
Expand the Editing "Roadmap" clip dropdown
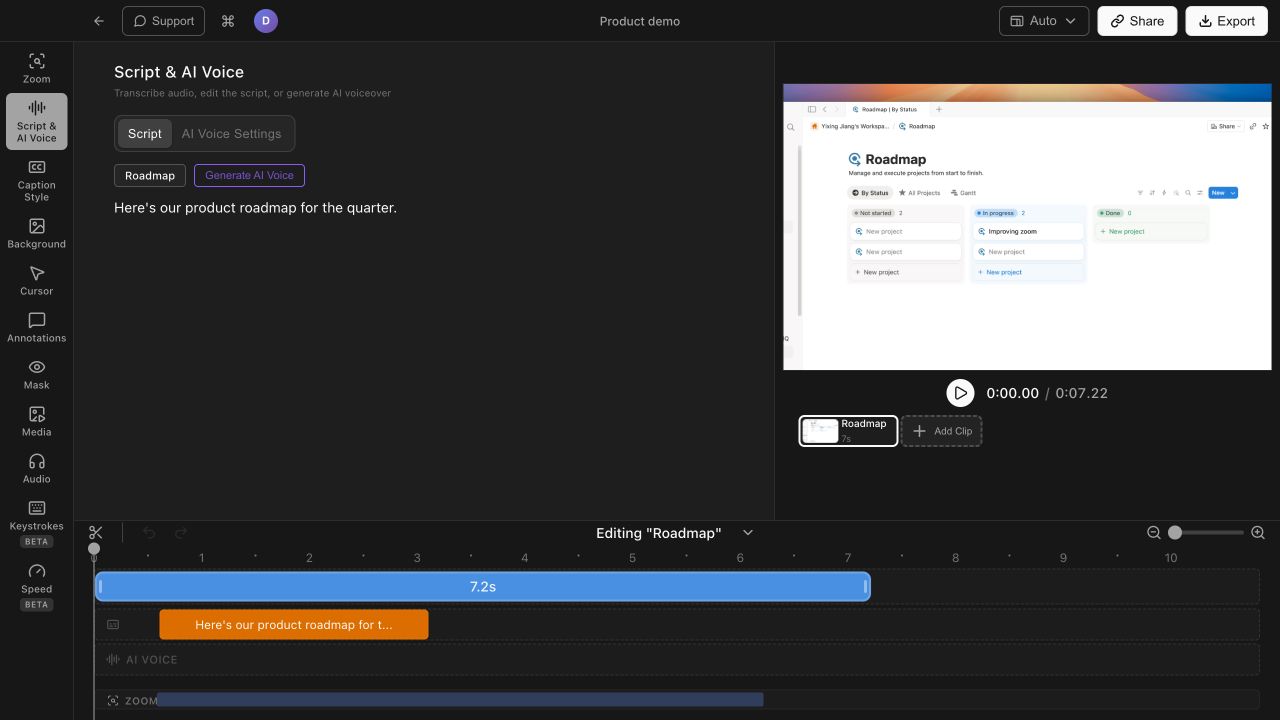click(748, 533)
